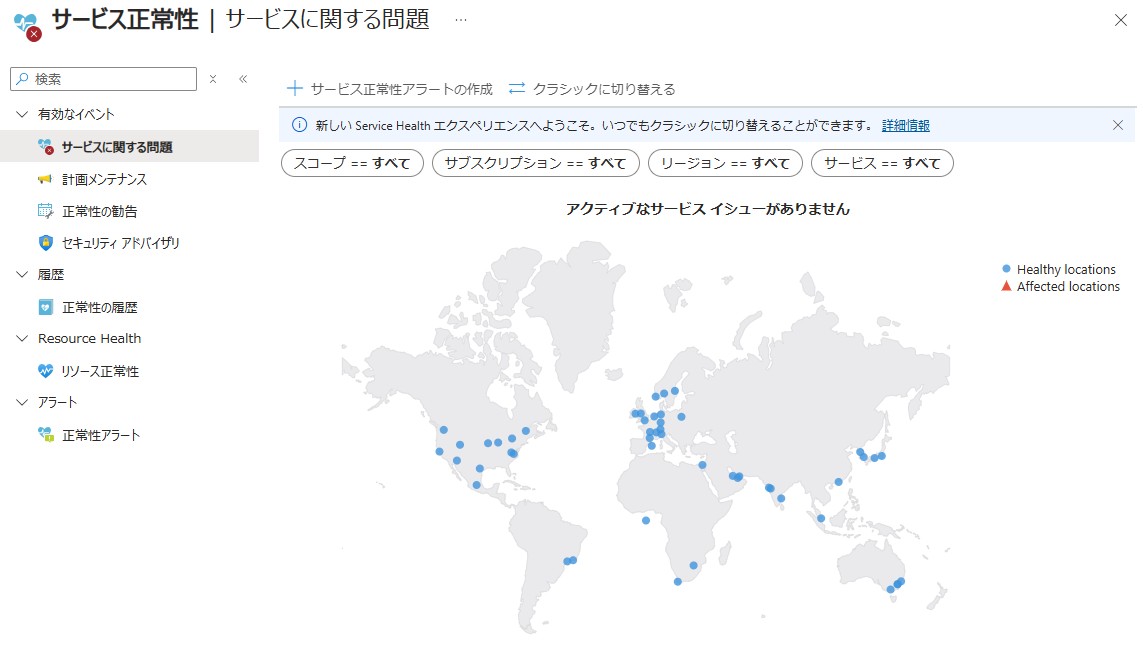Dismiss the Service Health info banner
Viewport: 1143px width, 648px height.
coord(1118,125)
